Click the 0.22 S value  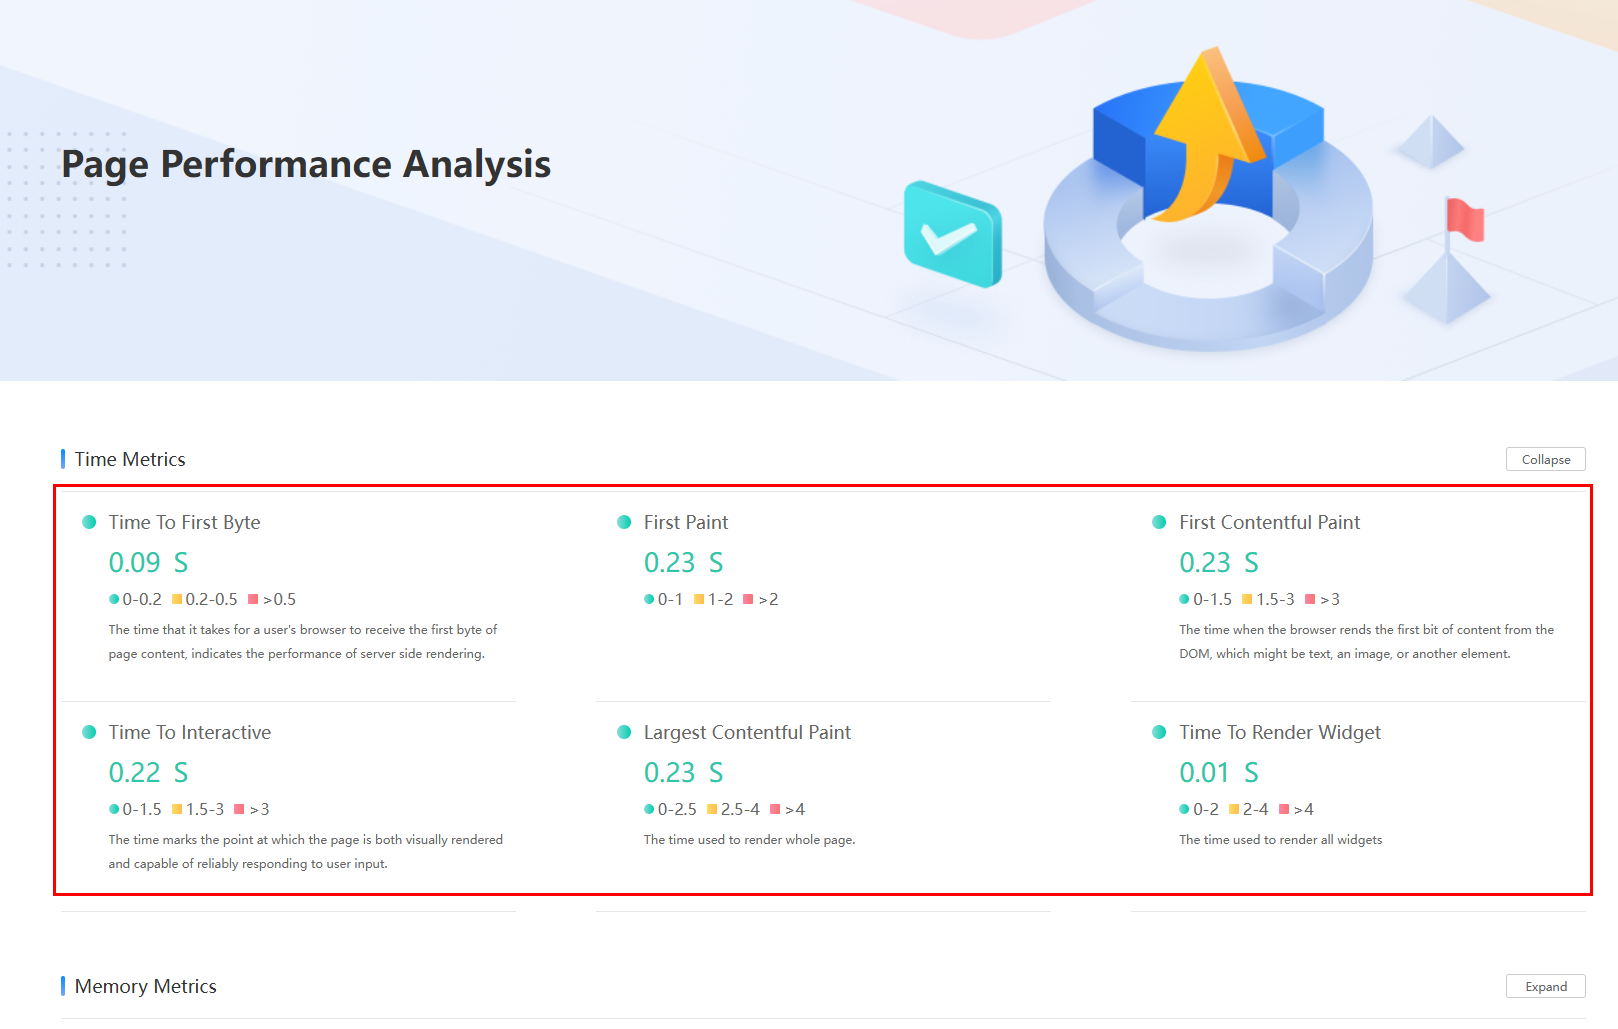click(x=148, y=773)
